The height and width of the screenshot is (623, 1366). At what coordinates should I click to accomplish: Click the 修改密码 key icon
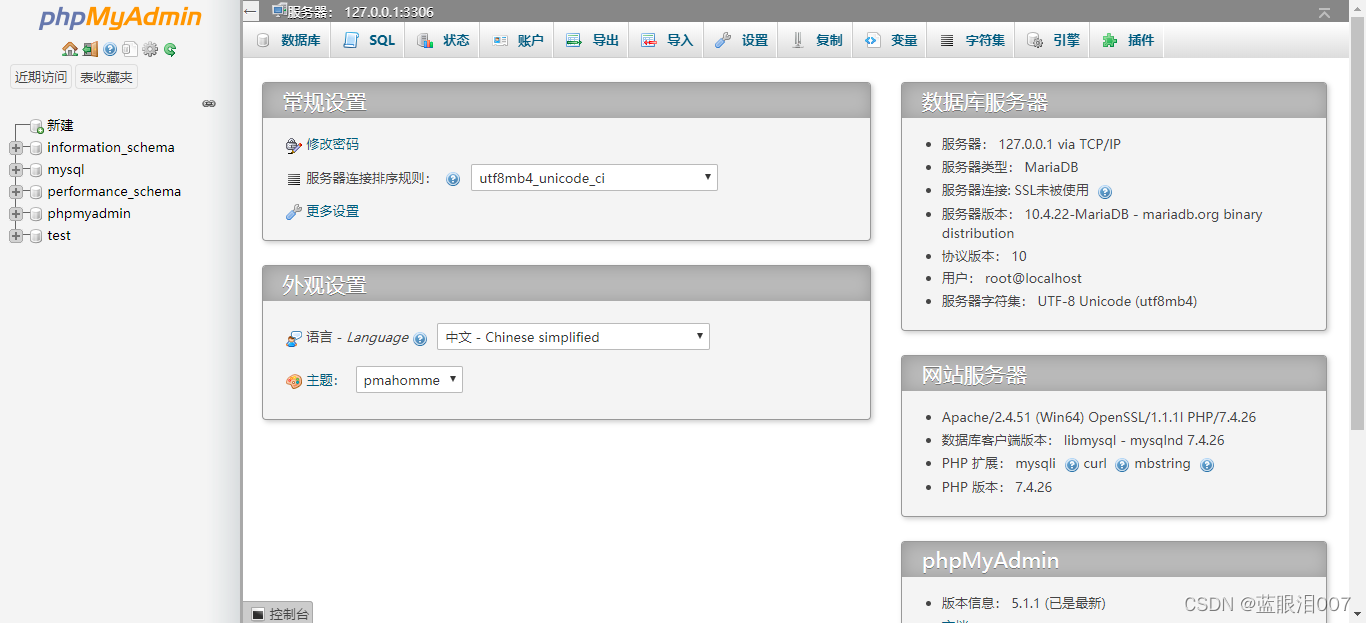(293, 146)
